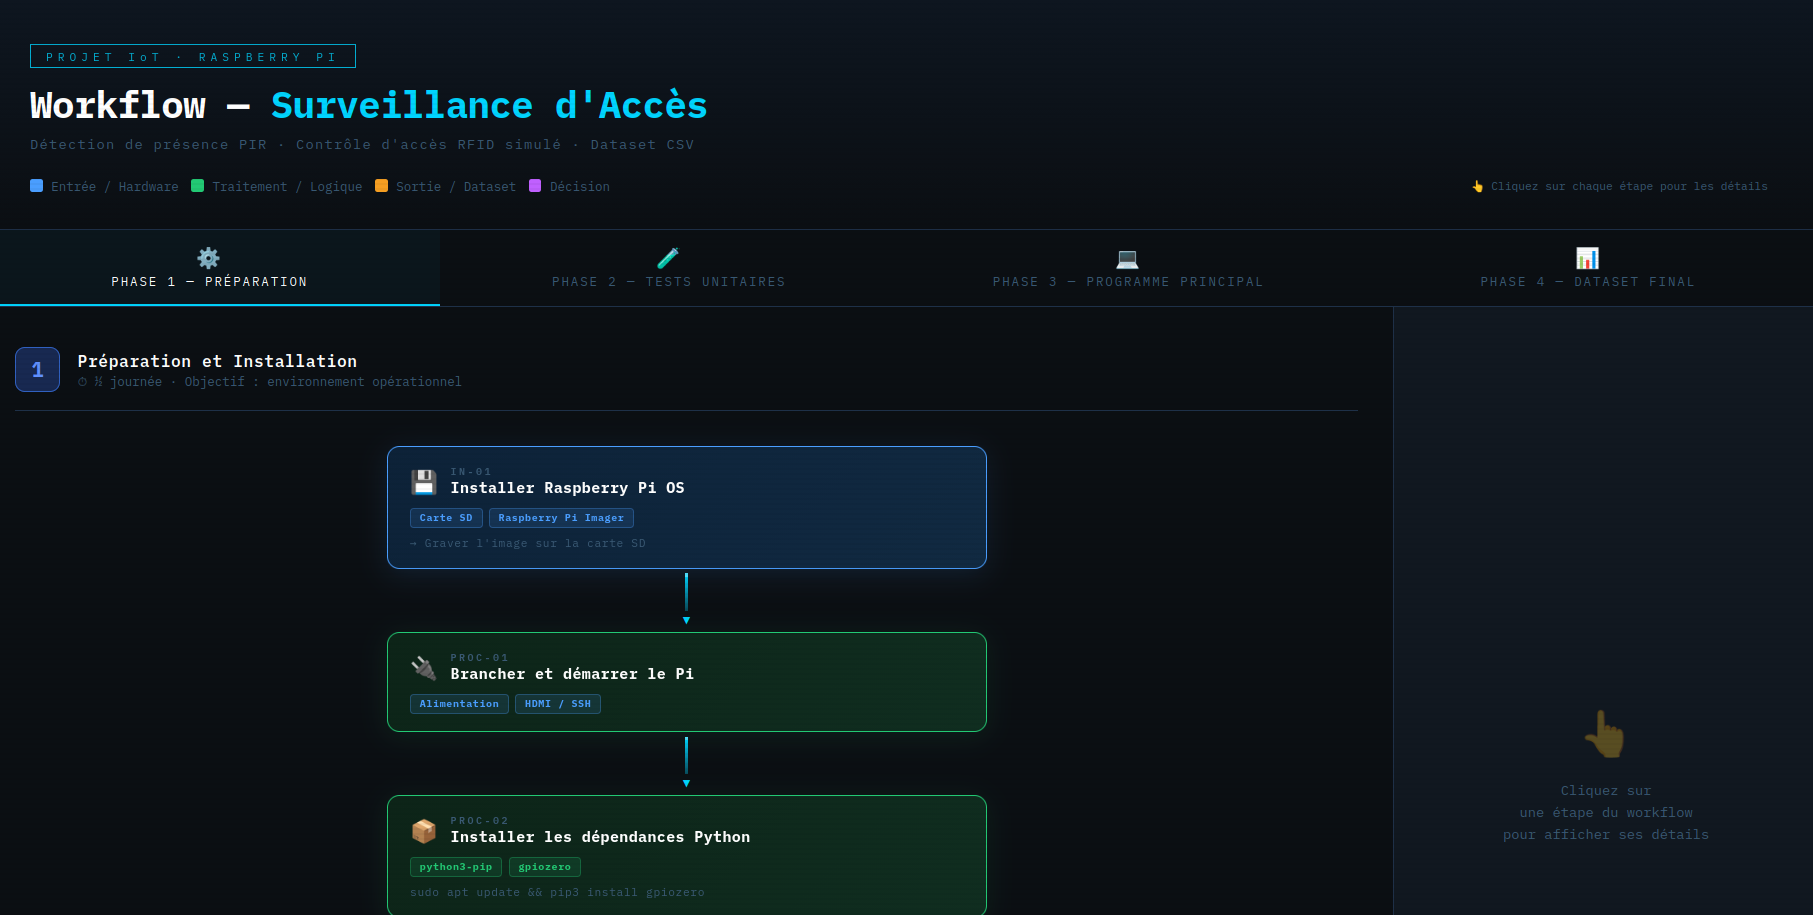The image size is (1813, 915).
Task: Click the Workflow — Surveillance d'Accès title
Action: (x=369, y=106)
